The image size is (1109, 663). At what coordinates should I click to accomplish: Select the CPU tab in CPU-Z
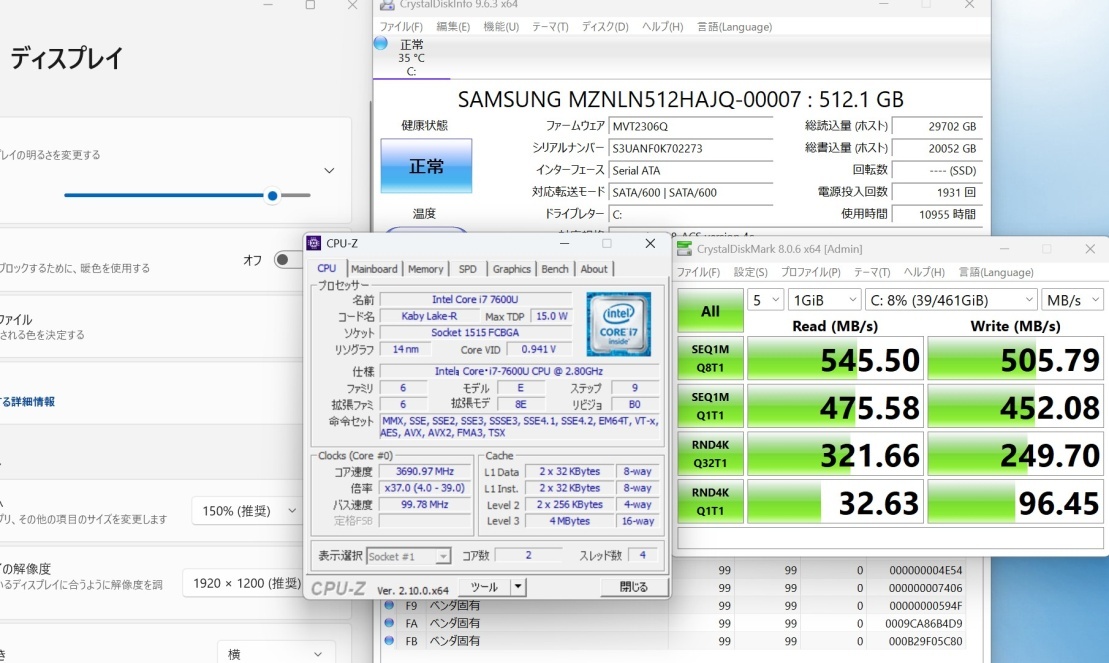point(327,268)
